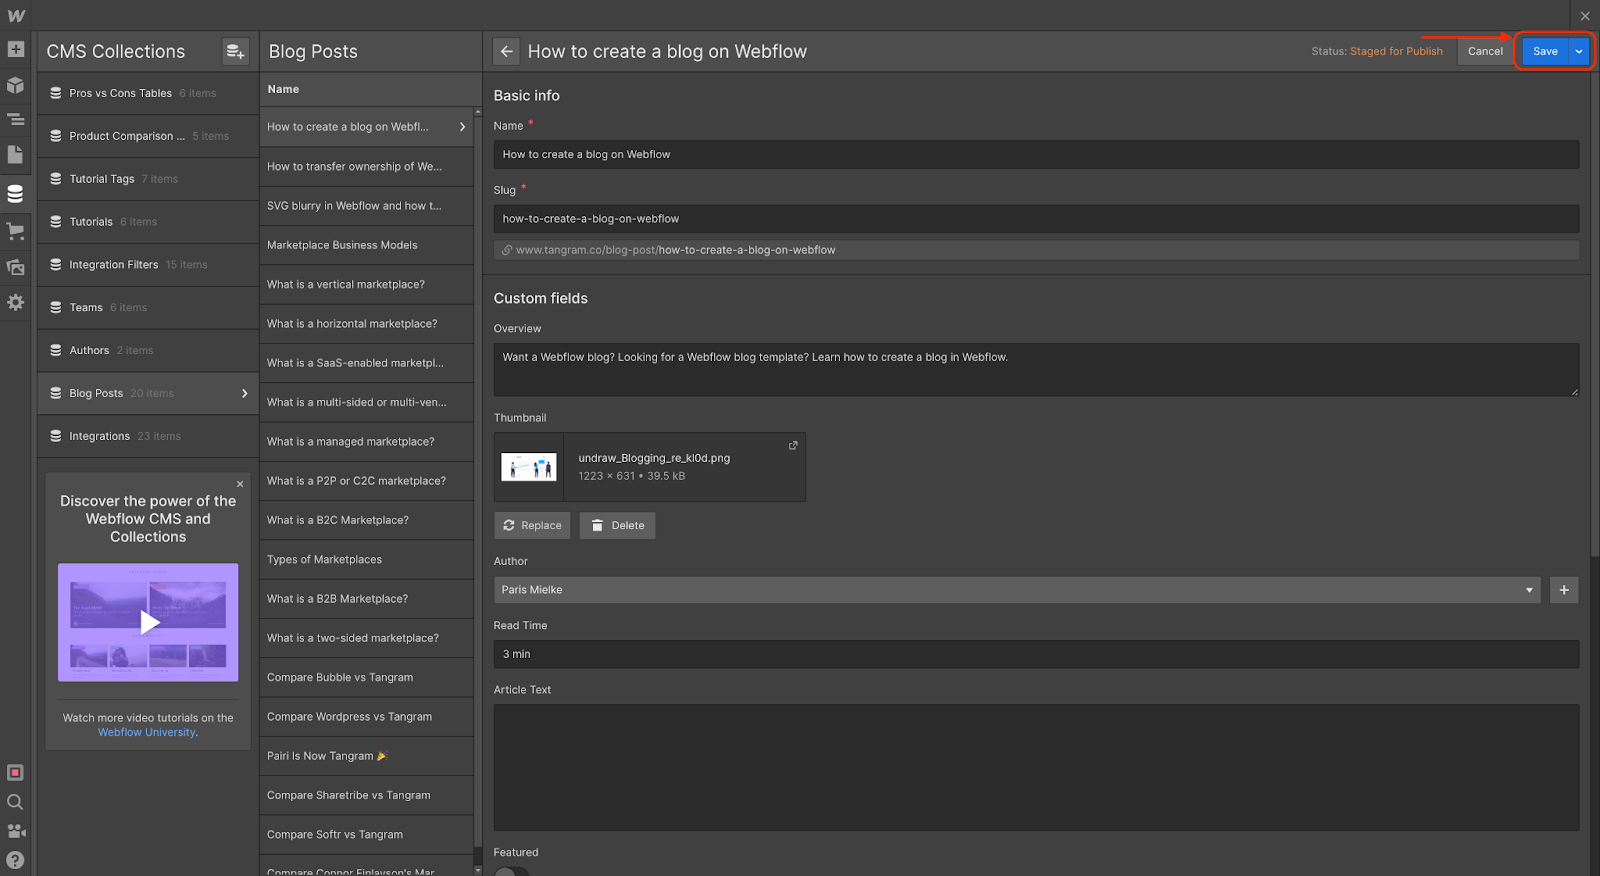Add a new author with plus button
The height and width of the screenshot is (876, 1600).
point(1564,590)
